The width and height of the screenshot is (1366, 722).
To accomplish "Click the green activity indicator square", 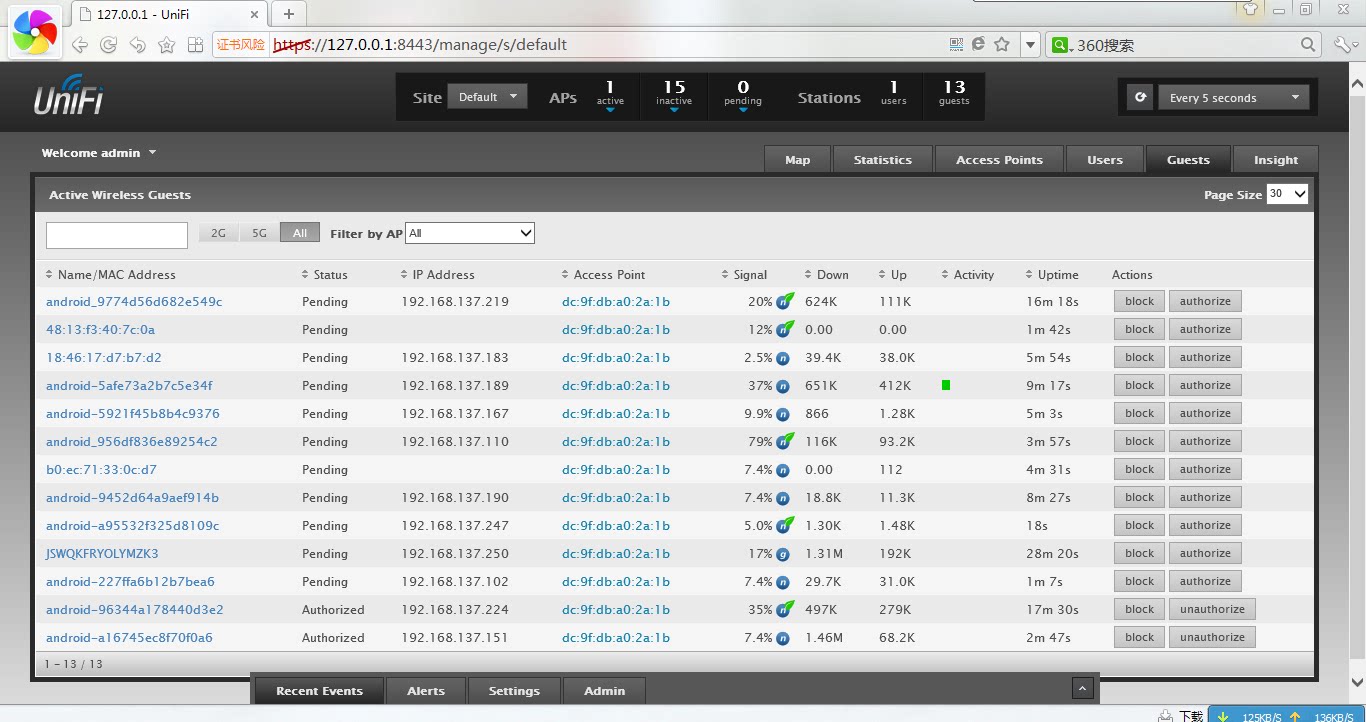I will pyautogui.click(x=946, y=385).
